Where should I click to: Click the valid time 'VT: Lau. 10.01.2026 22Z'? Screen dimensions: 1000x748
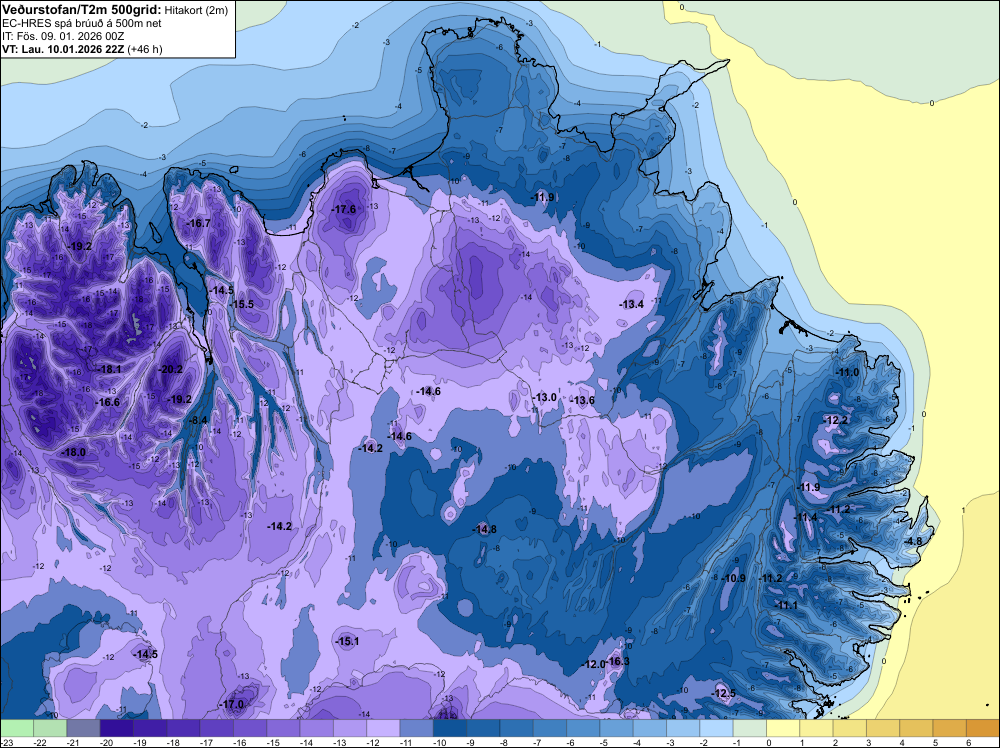point(63,49)
